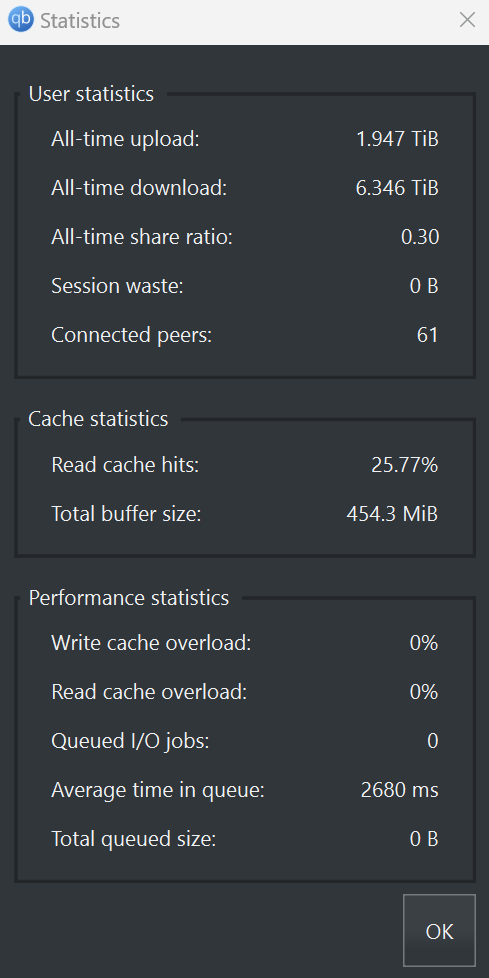The width and height of the screenshot is (489, 978).
Task: Click the Total queued size label
Action: (x=133, y=840)
